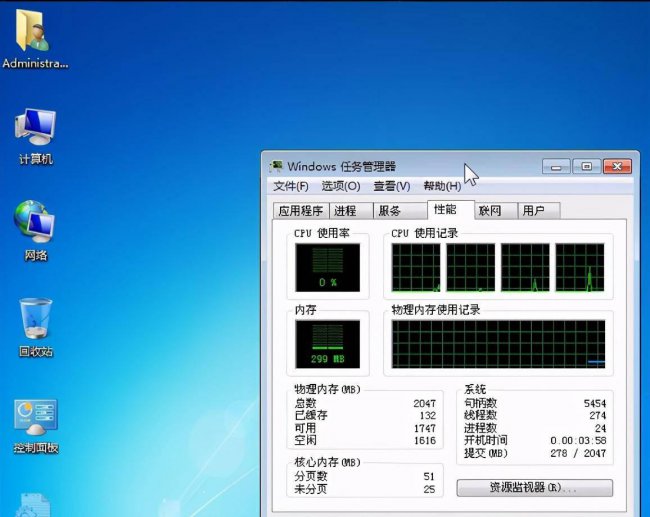The height and width of the screenshot is (517, 650).
Task: Switch to the 应用程序 tab
Action: point(301,211)
